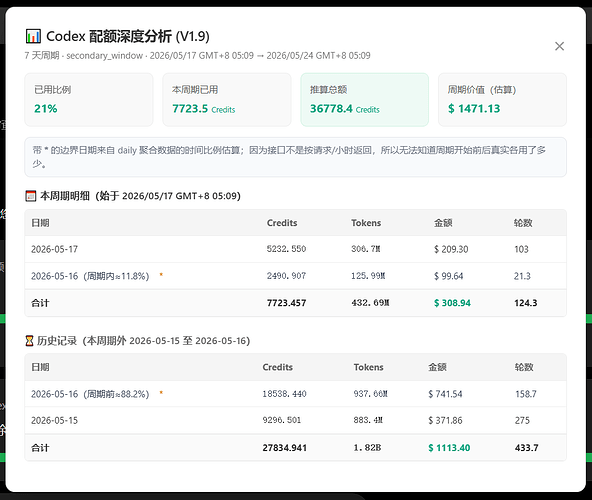The image size is (592, 500).
Task: Click the green total $ 308.94
Action: pyautogui.click(x=452, y=303)
